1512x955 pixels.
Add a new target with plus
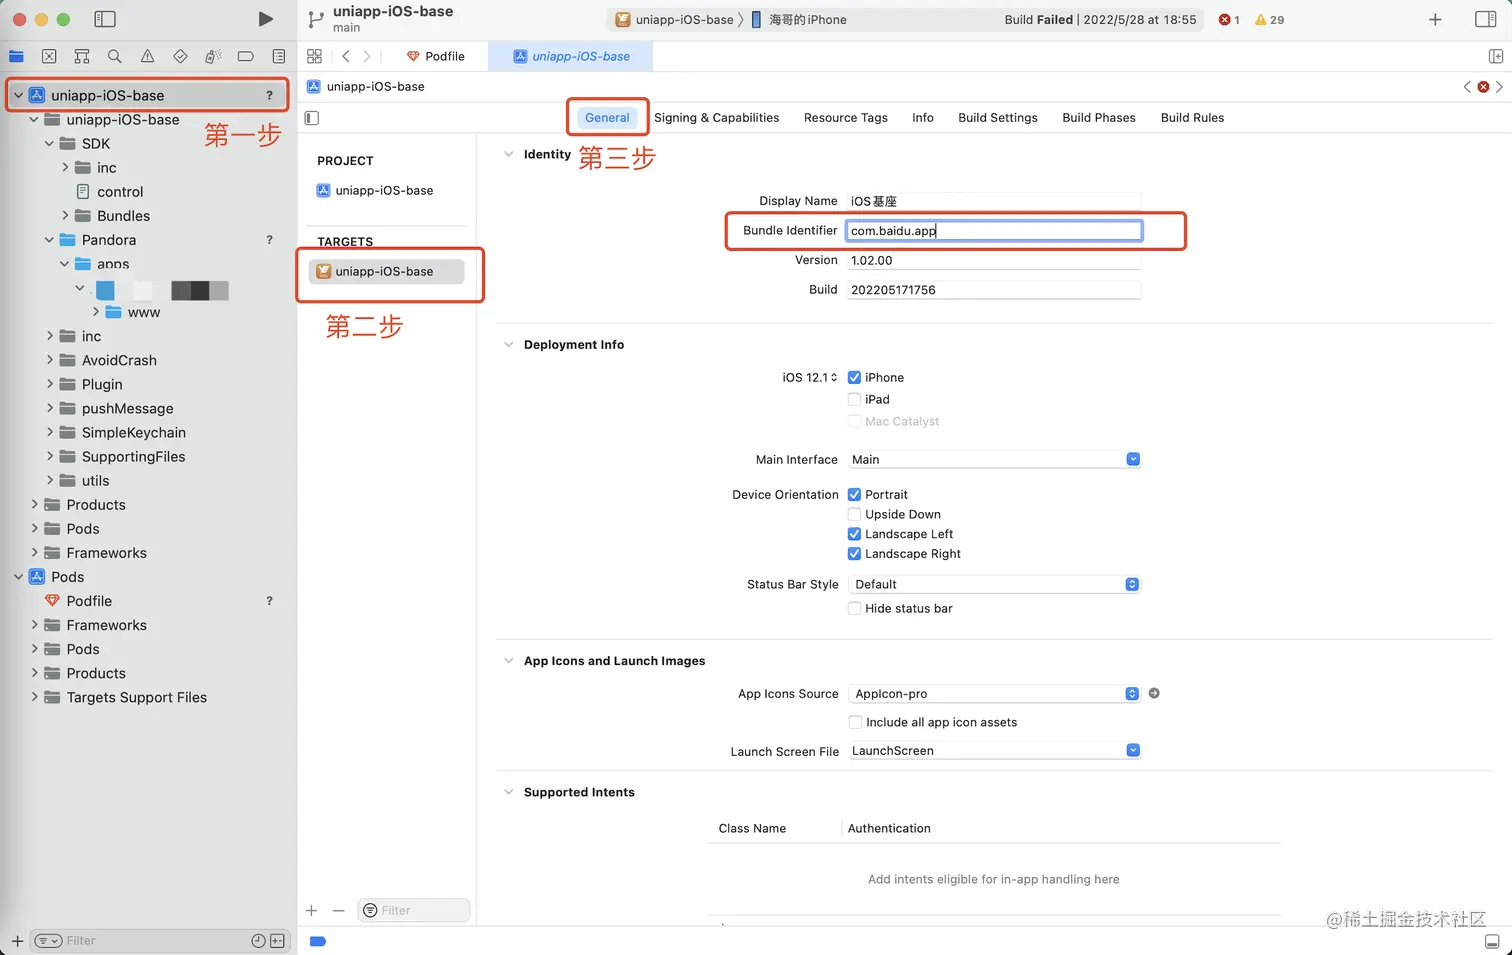pyautogui.click(x=312, y=910)
